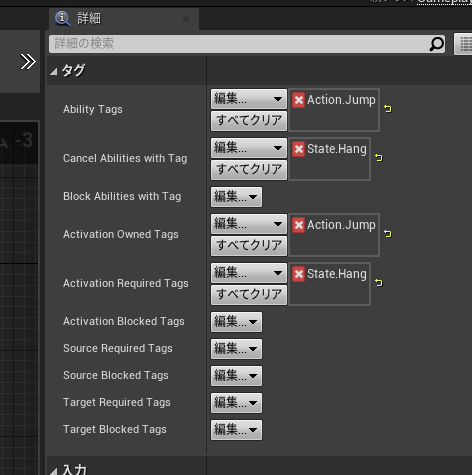
Task: Open Block Abilities with Tag edit dropdown
Action: point(236,197)
